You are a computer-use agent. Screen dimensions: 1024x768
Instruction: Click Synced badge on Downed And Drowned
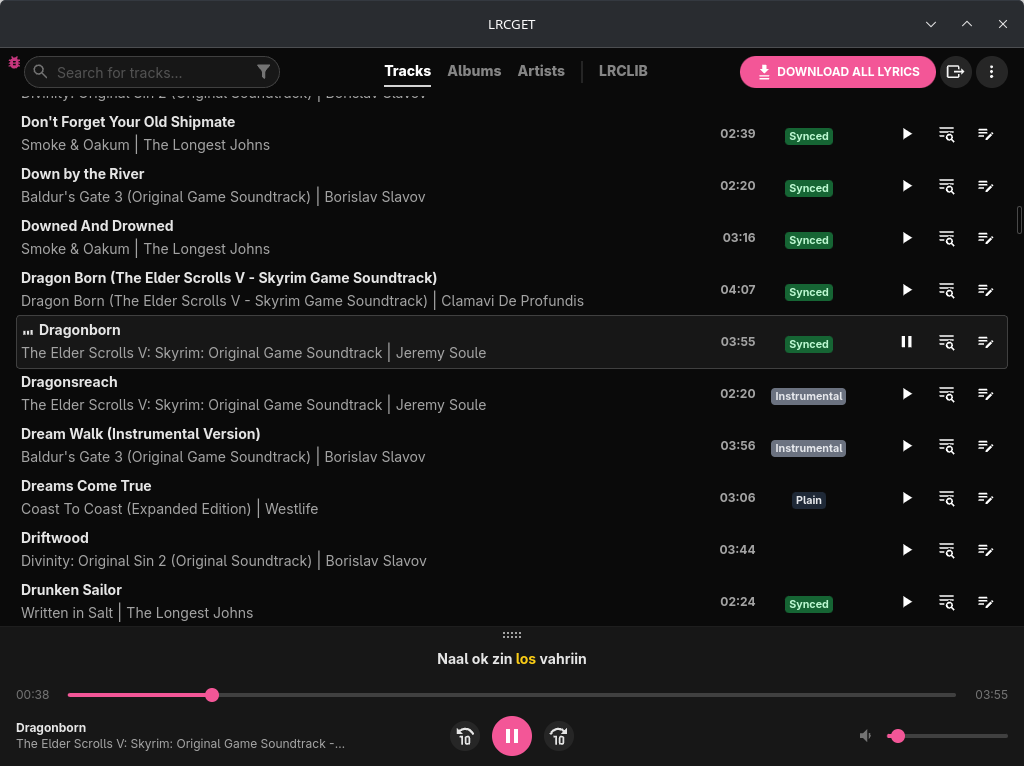(808, 240)
